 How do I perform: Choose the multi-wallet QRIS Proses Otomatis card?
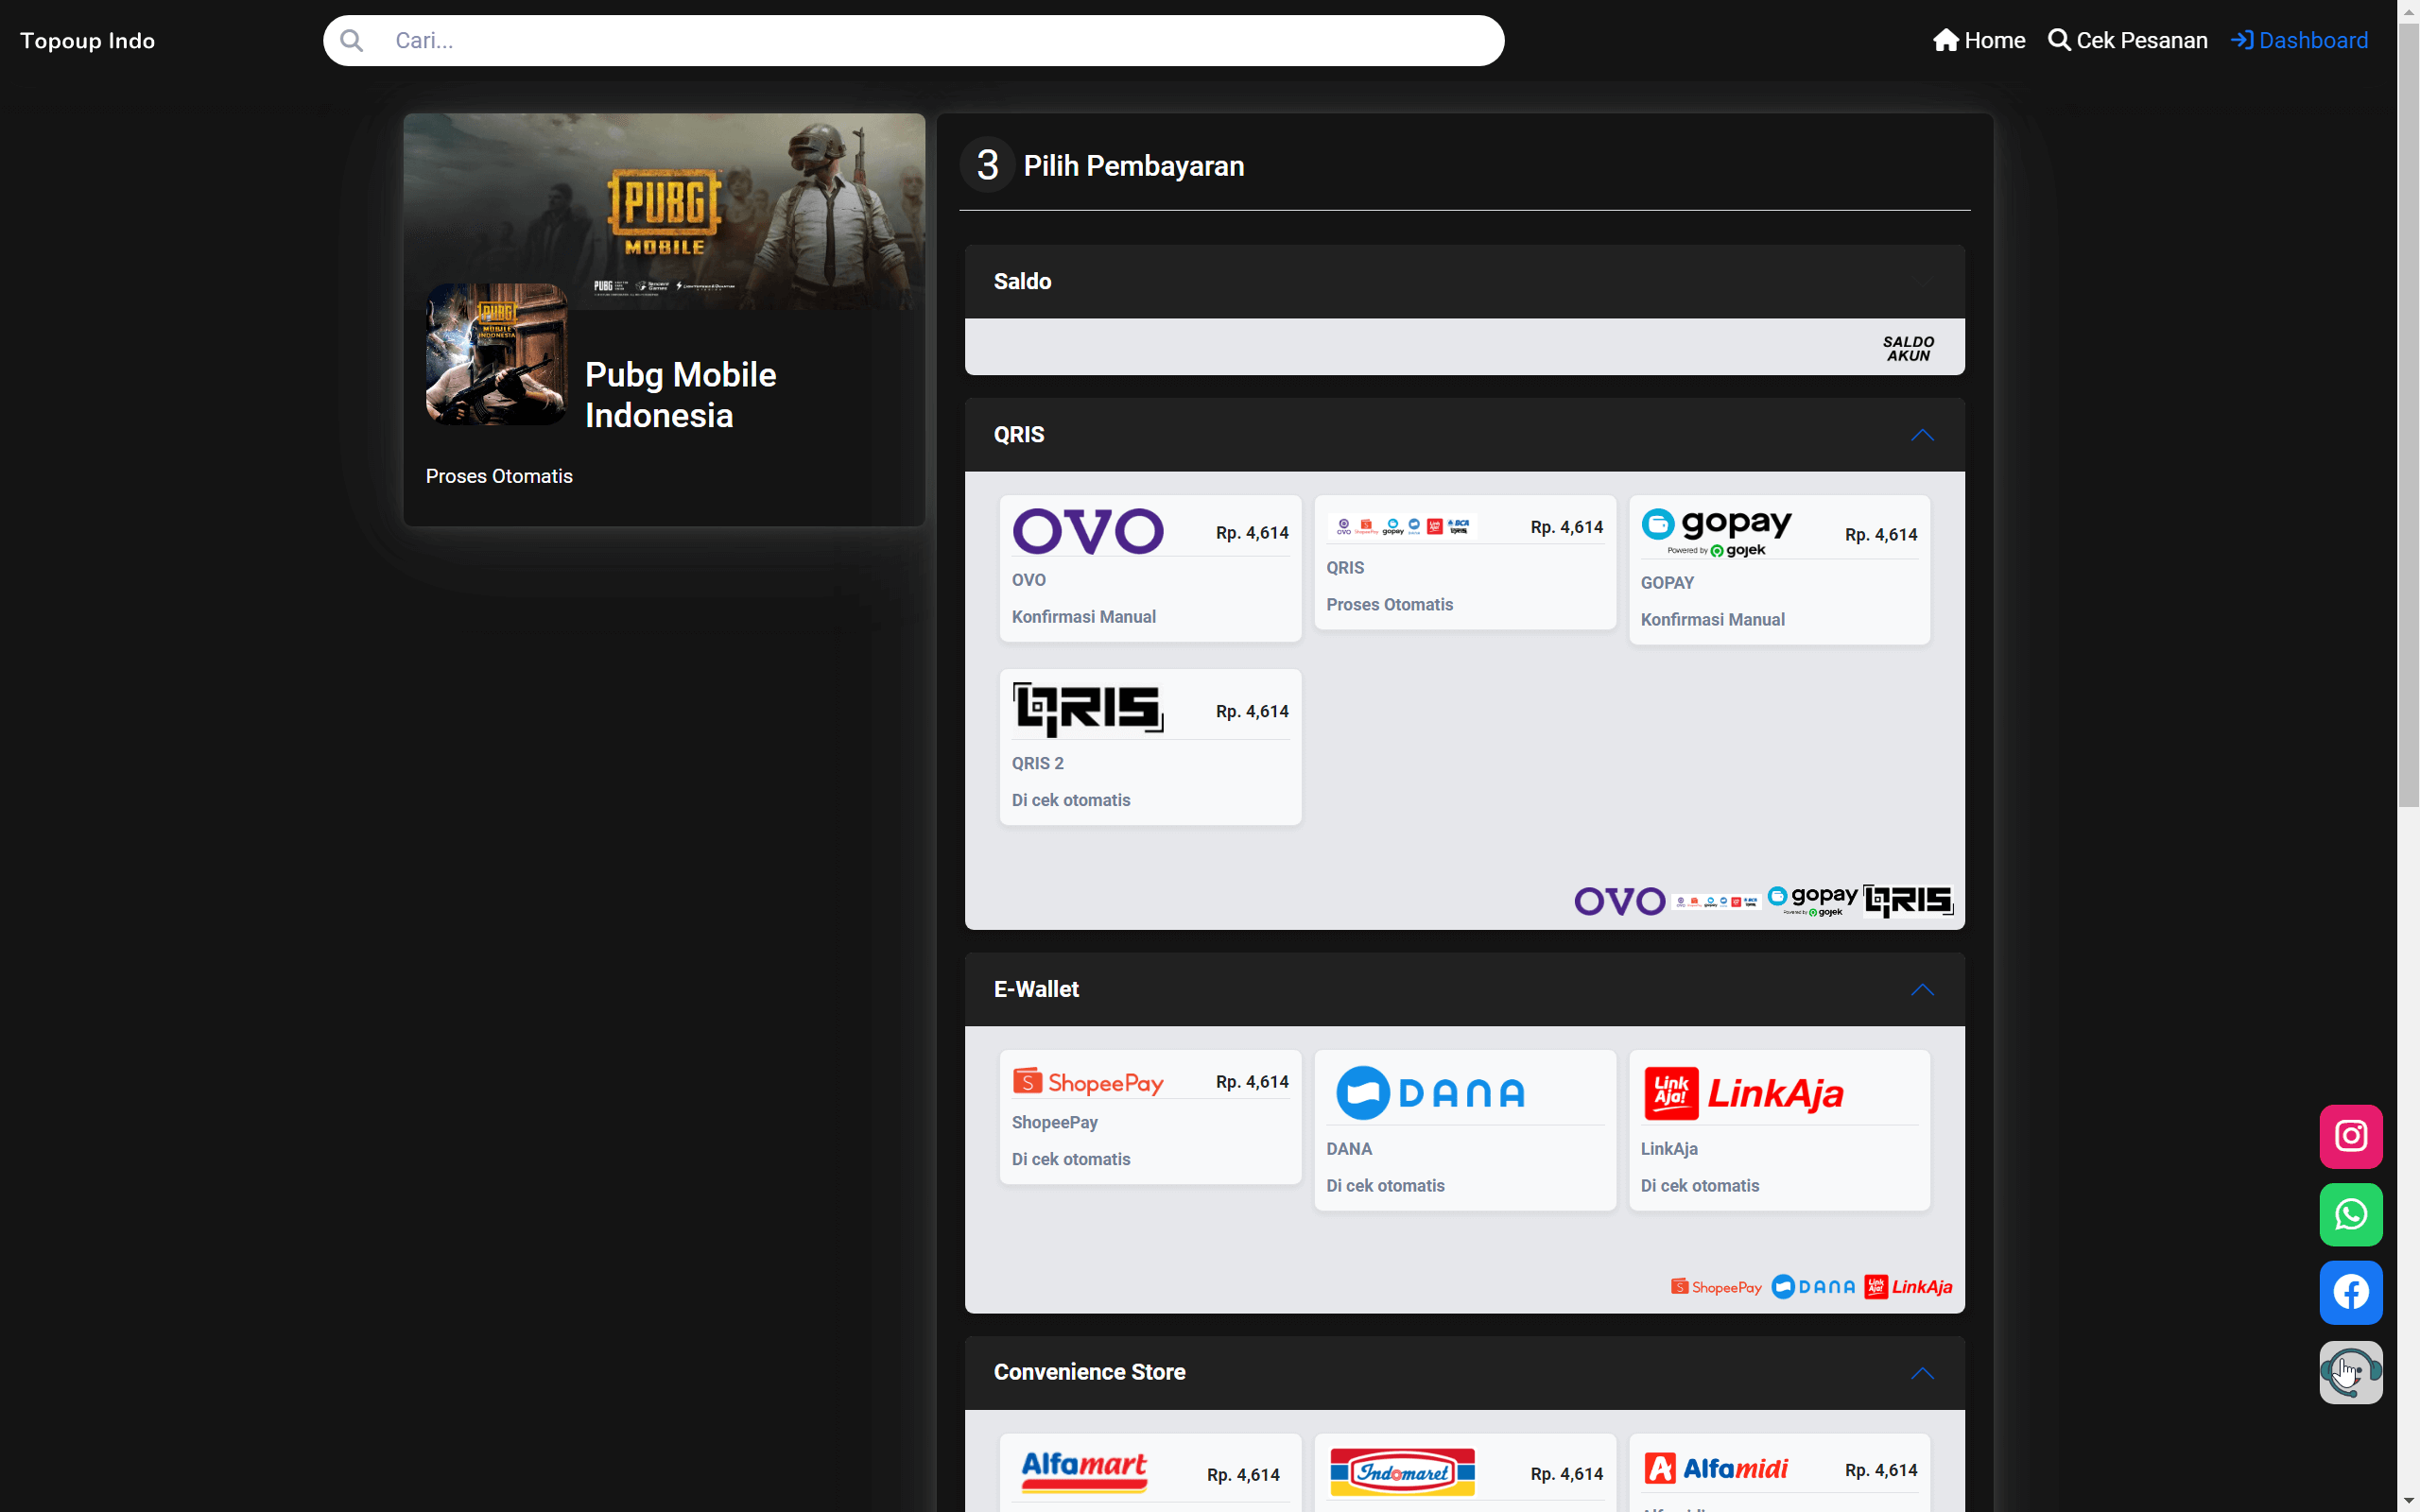click(1464, 563)
